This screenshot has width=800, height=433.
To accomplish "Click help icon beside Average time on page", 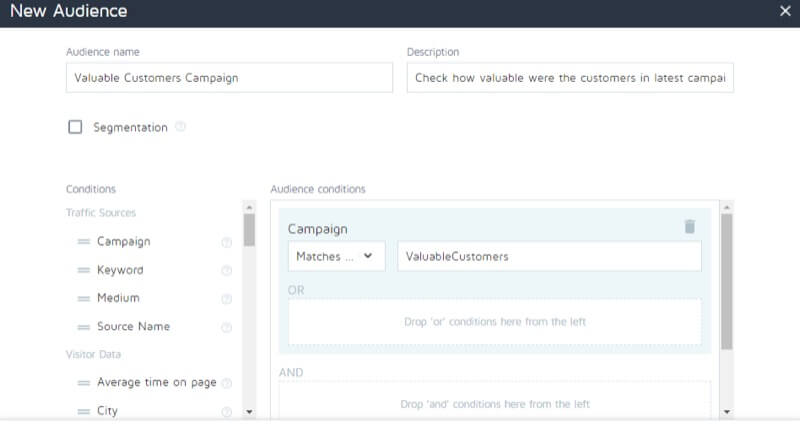I will pos(226,383).
